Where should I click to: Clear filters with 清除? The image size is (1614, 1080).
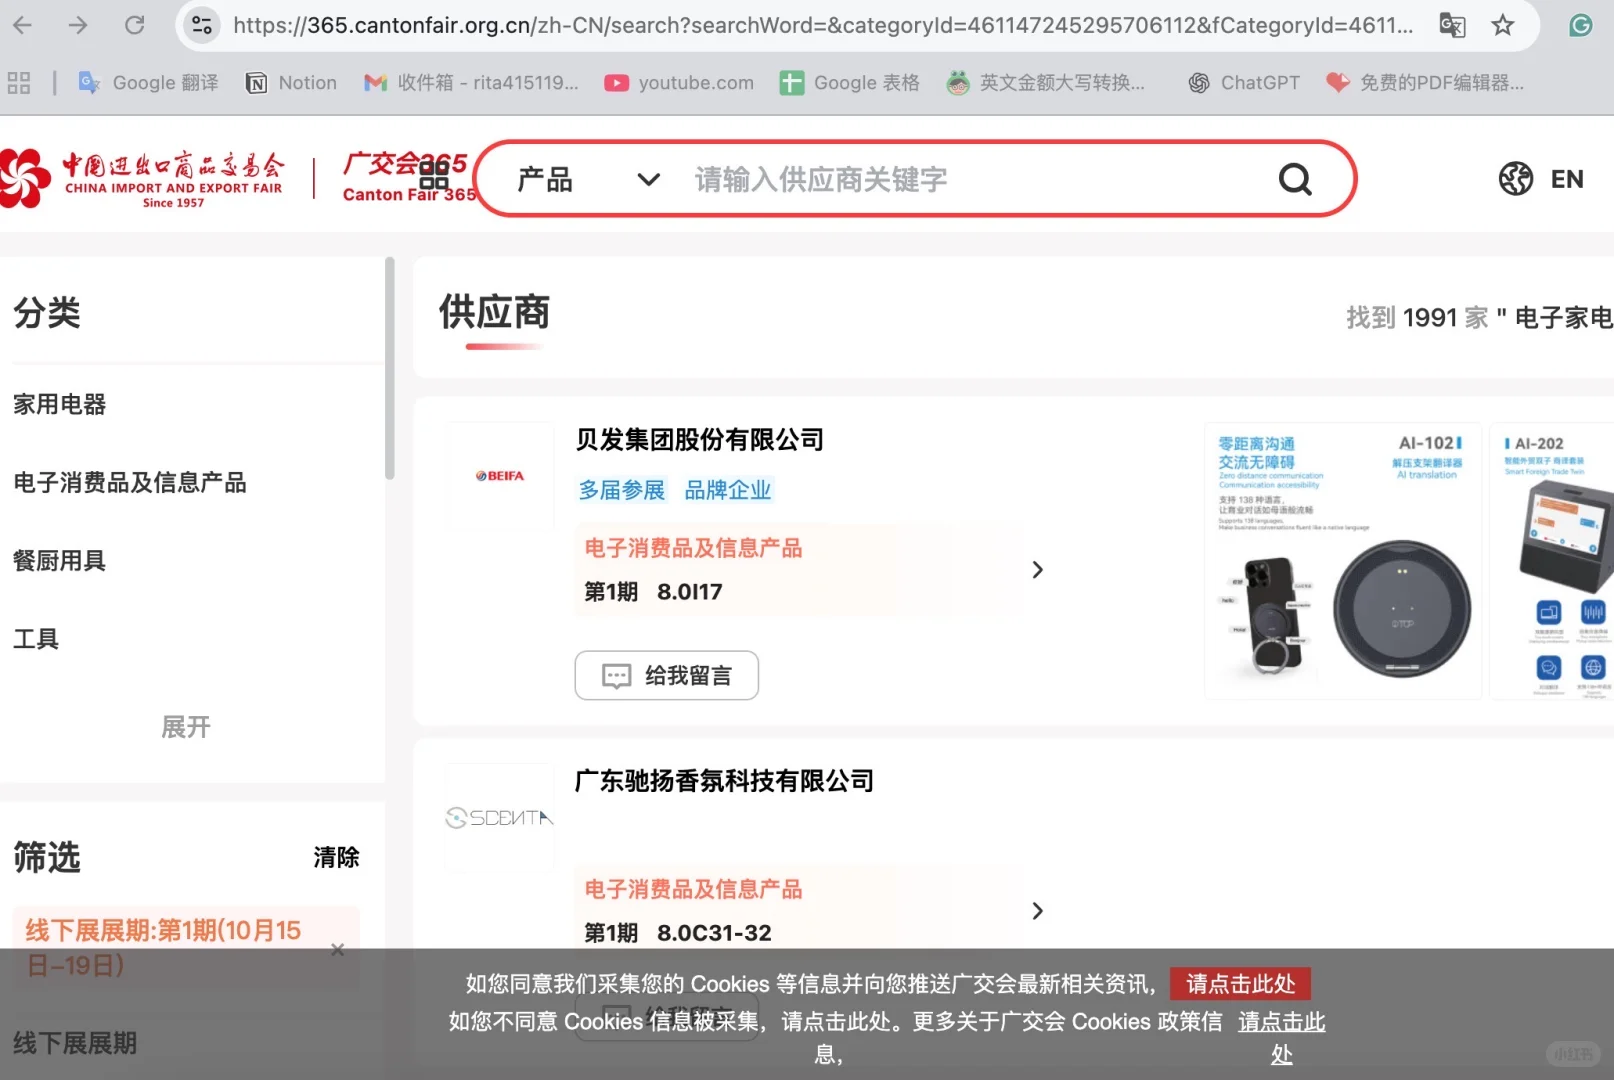click(x=336, y=857)
